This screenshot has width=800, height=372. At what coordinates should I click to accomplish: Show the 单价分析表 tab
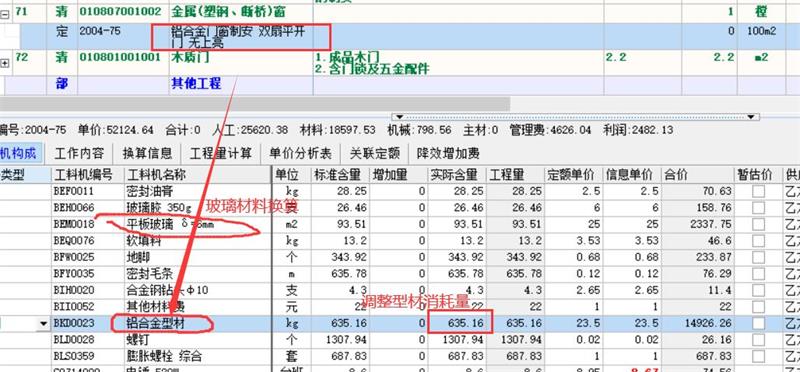click(x=301, y=153)
